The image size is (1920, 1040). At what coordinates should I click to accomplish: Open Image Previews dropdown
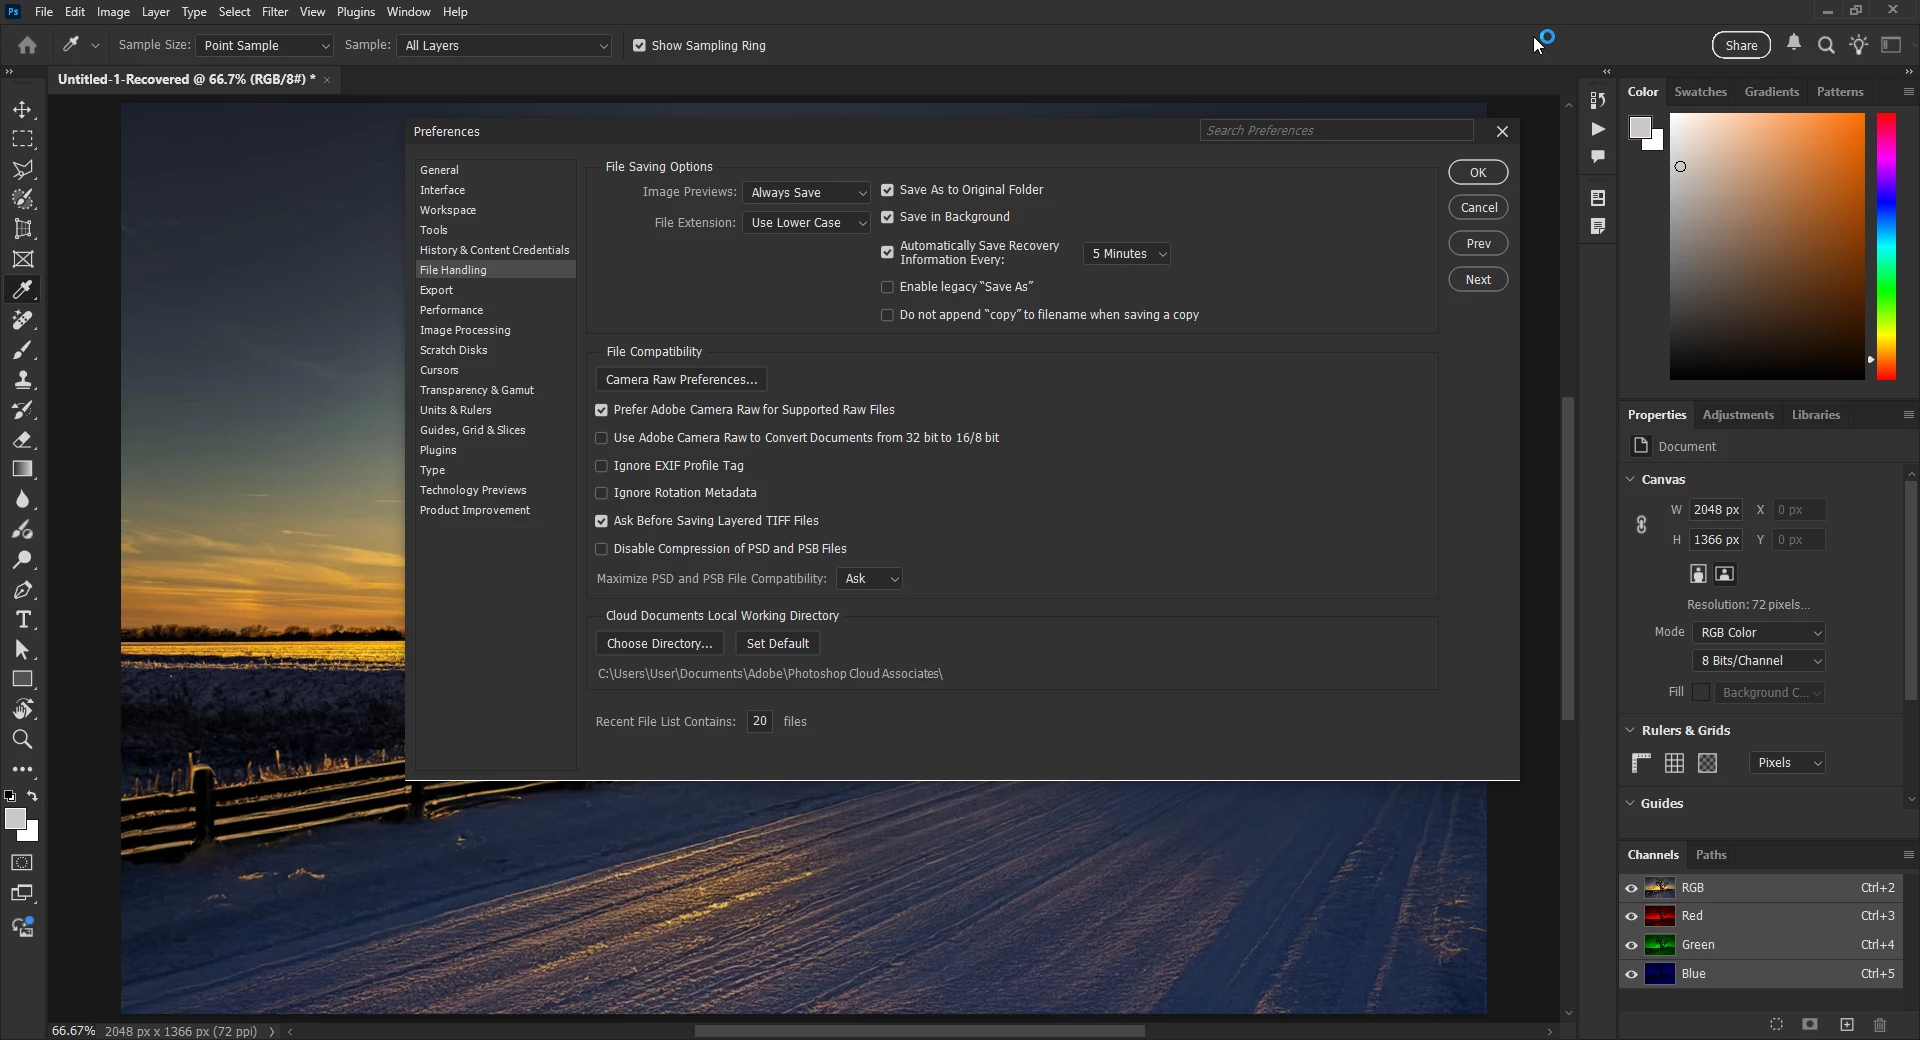click(x=807, y=193)
